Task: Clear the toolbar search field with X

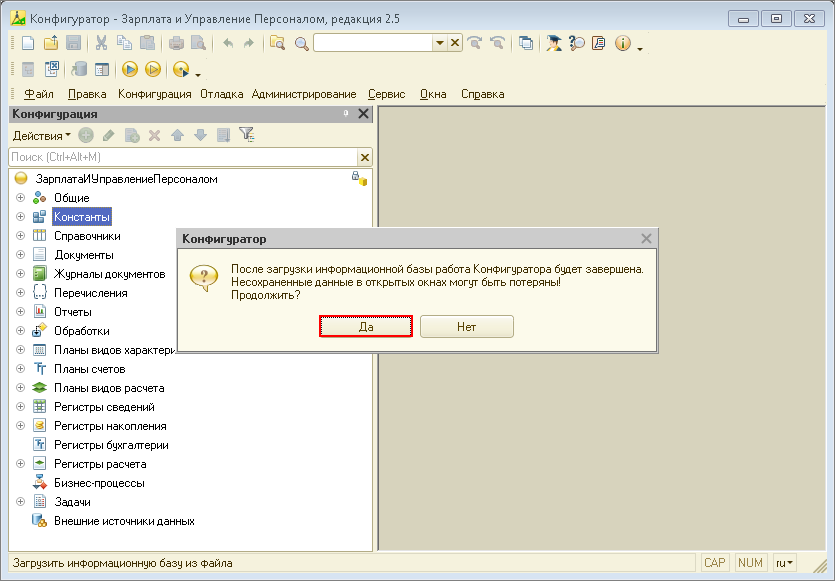Action: pyautogui.click(x=455, y=43)
